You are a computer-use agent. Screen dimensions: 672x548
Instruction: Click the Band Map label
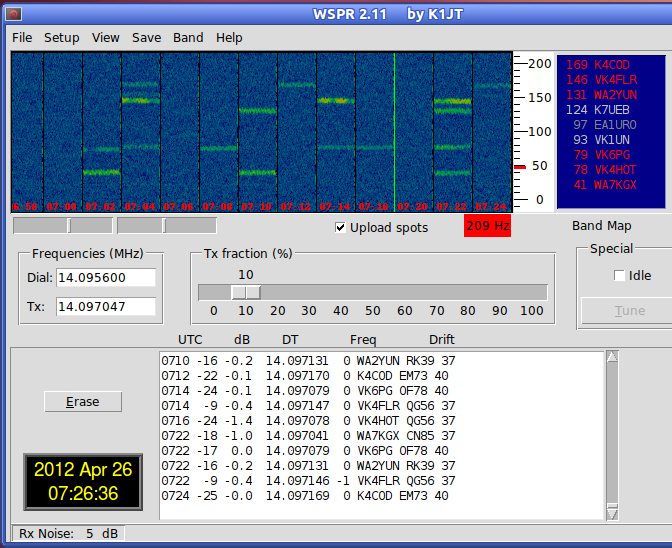tap(602, 226)
